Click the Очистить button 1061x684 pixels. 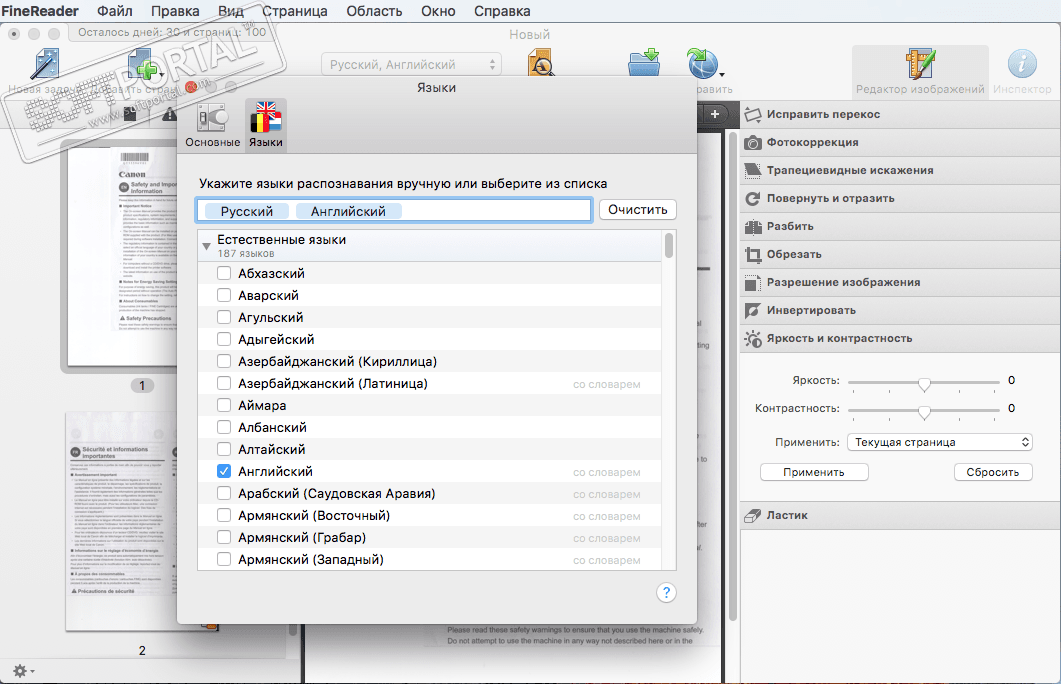[637, 210]
